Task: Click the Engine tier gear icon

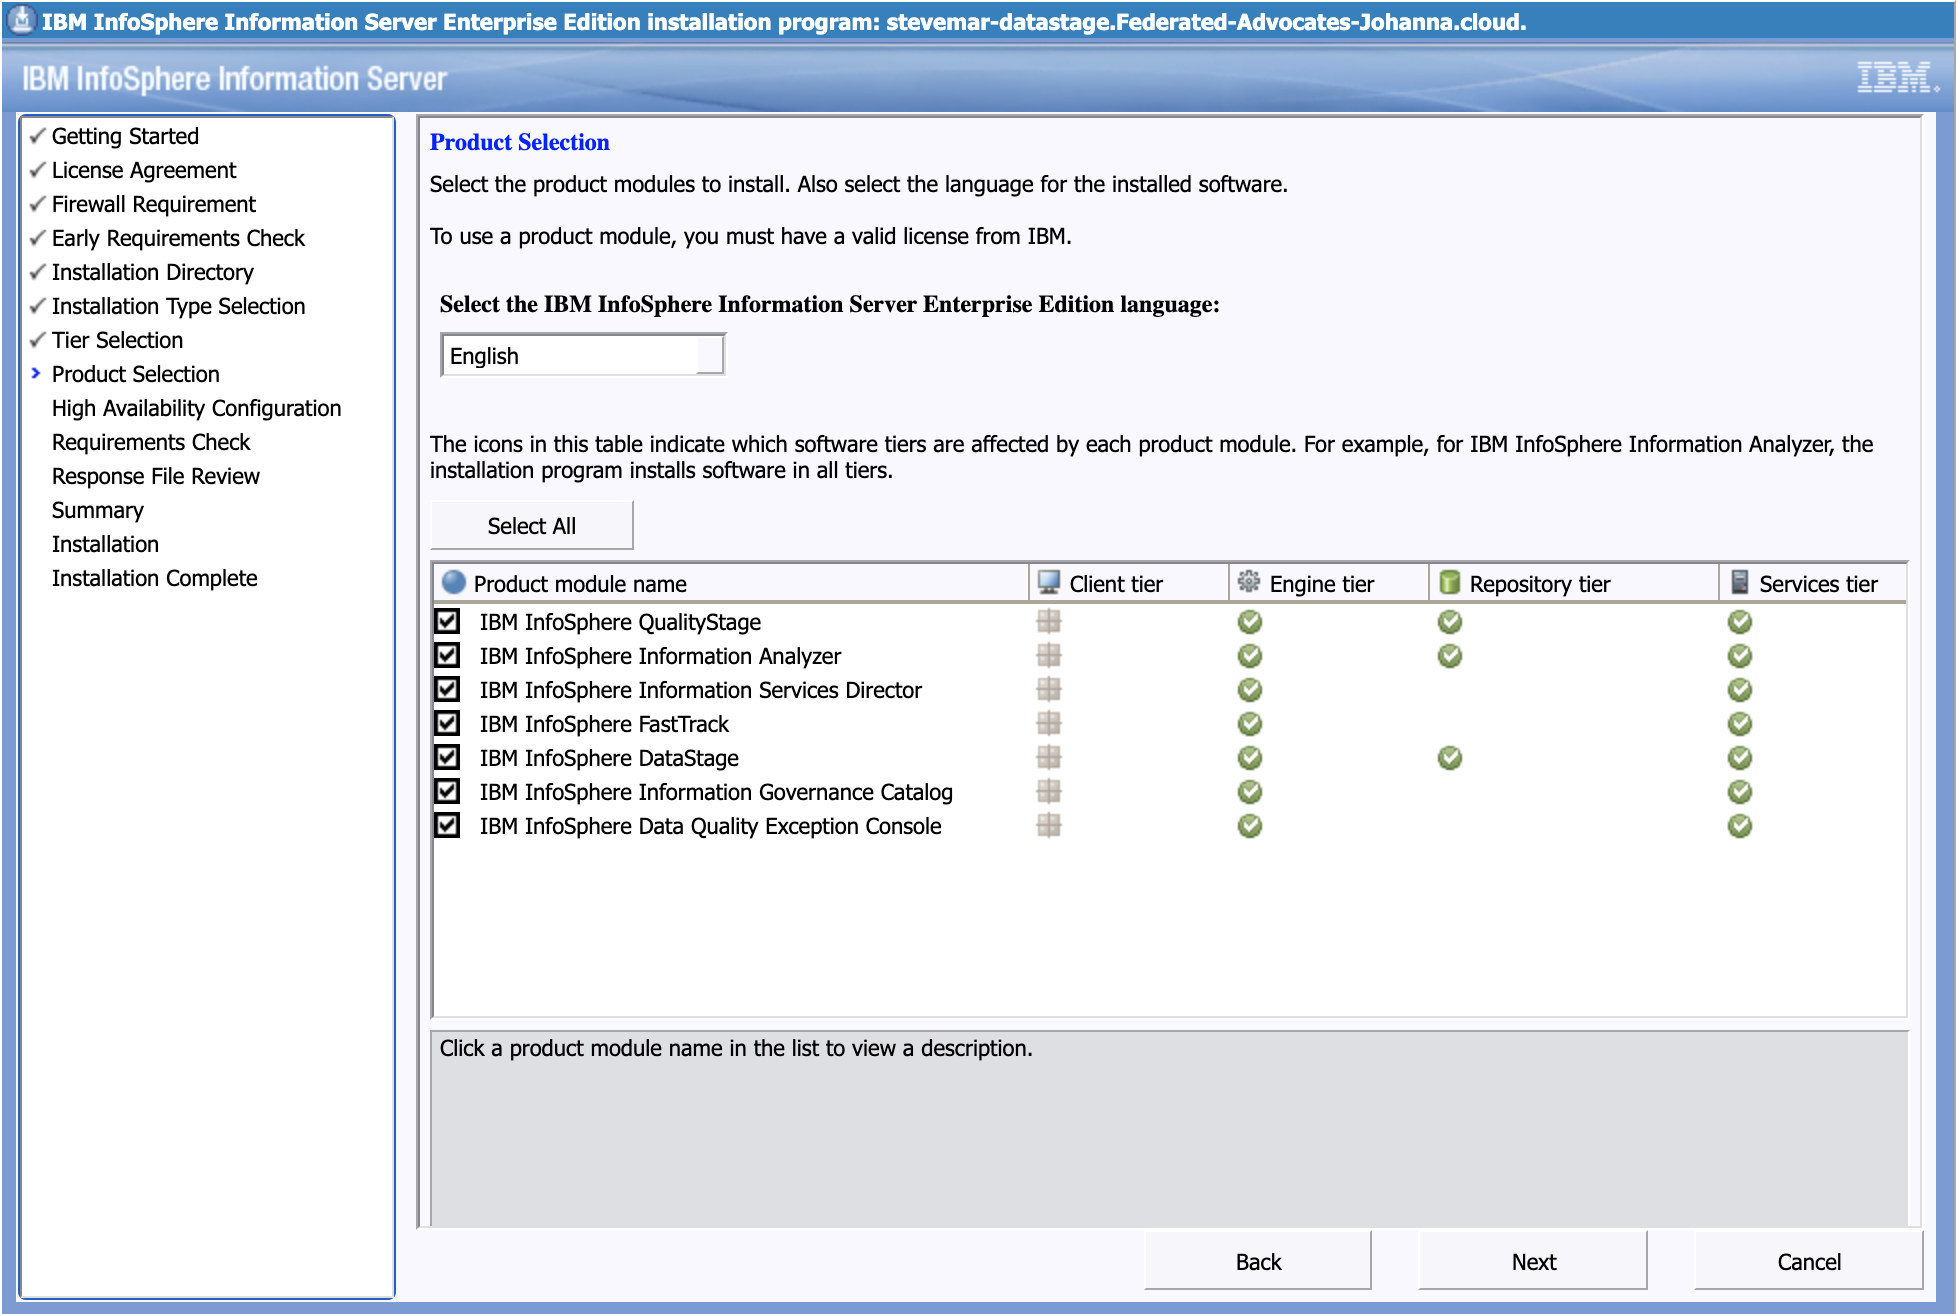Action: [x=1249, y=582]
